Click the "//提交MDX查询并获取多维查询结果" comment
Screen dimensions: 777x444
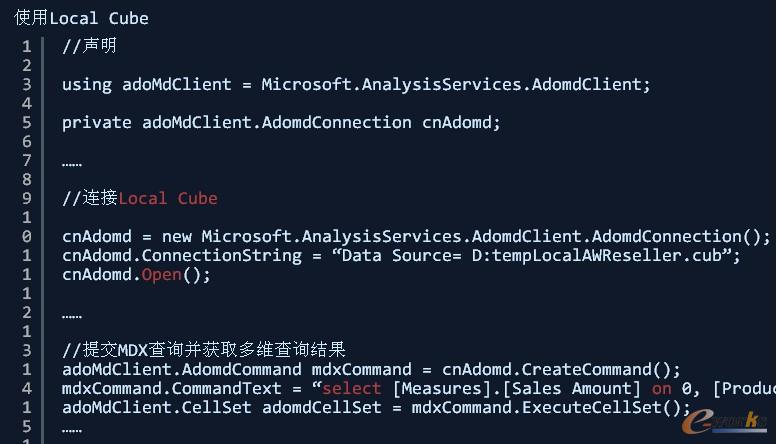tap(203, 350)
